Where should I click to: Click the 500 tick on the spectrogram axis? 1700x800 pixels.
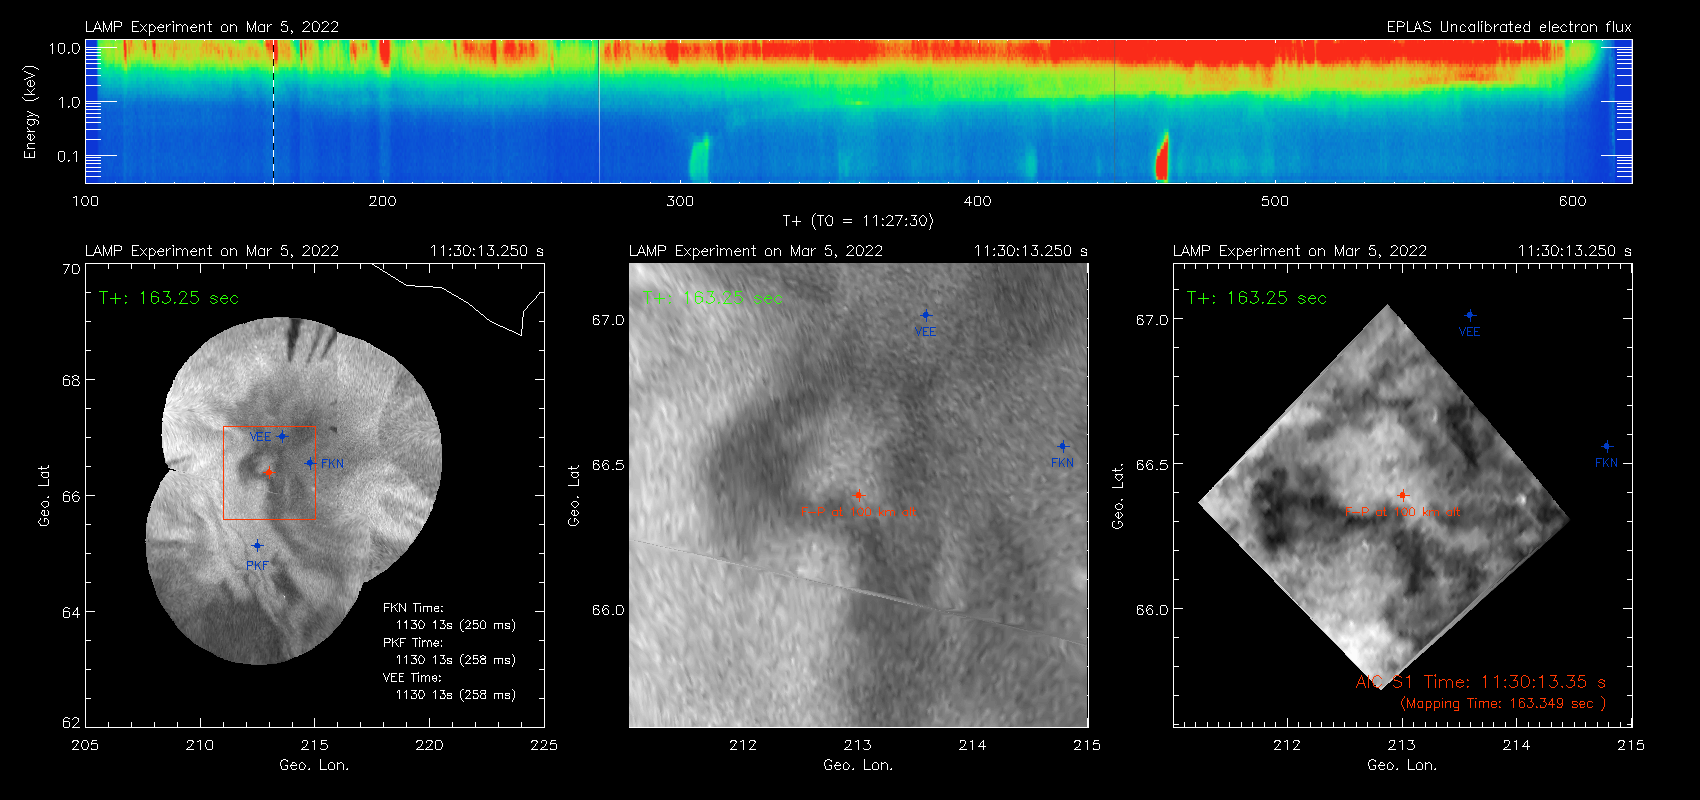(1275, 201)
